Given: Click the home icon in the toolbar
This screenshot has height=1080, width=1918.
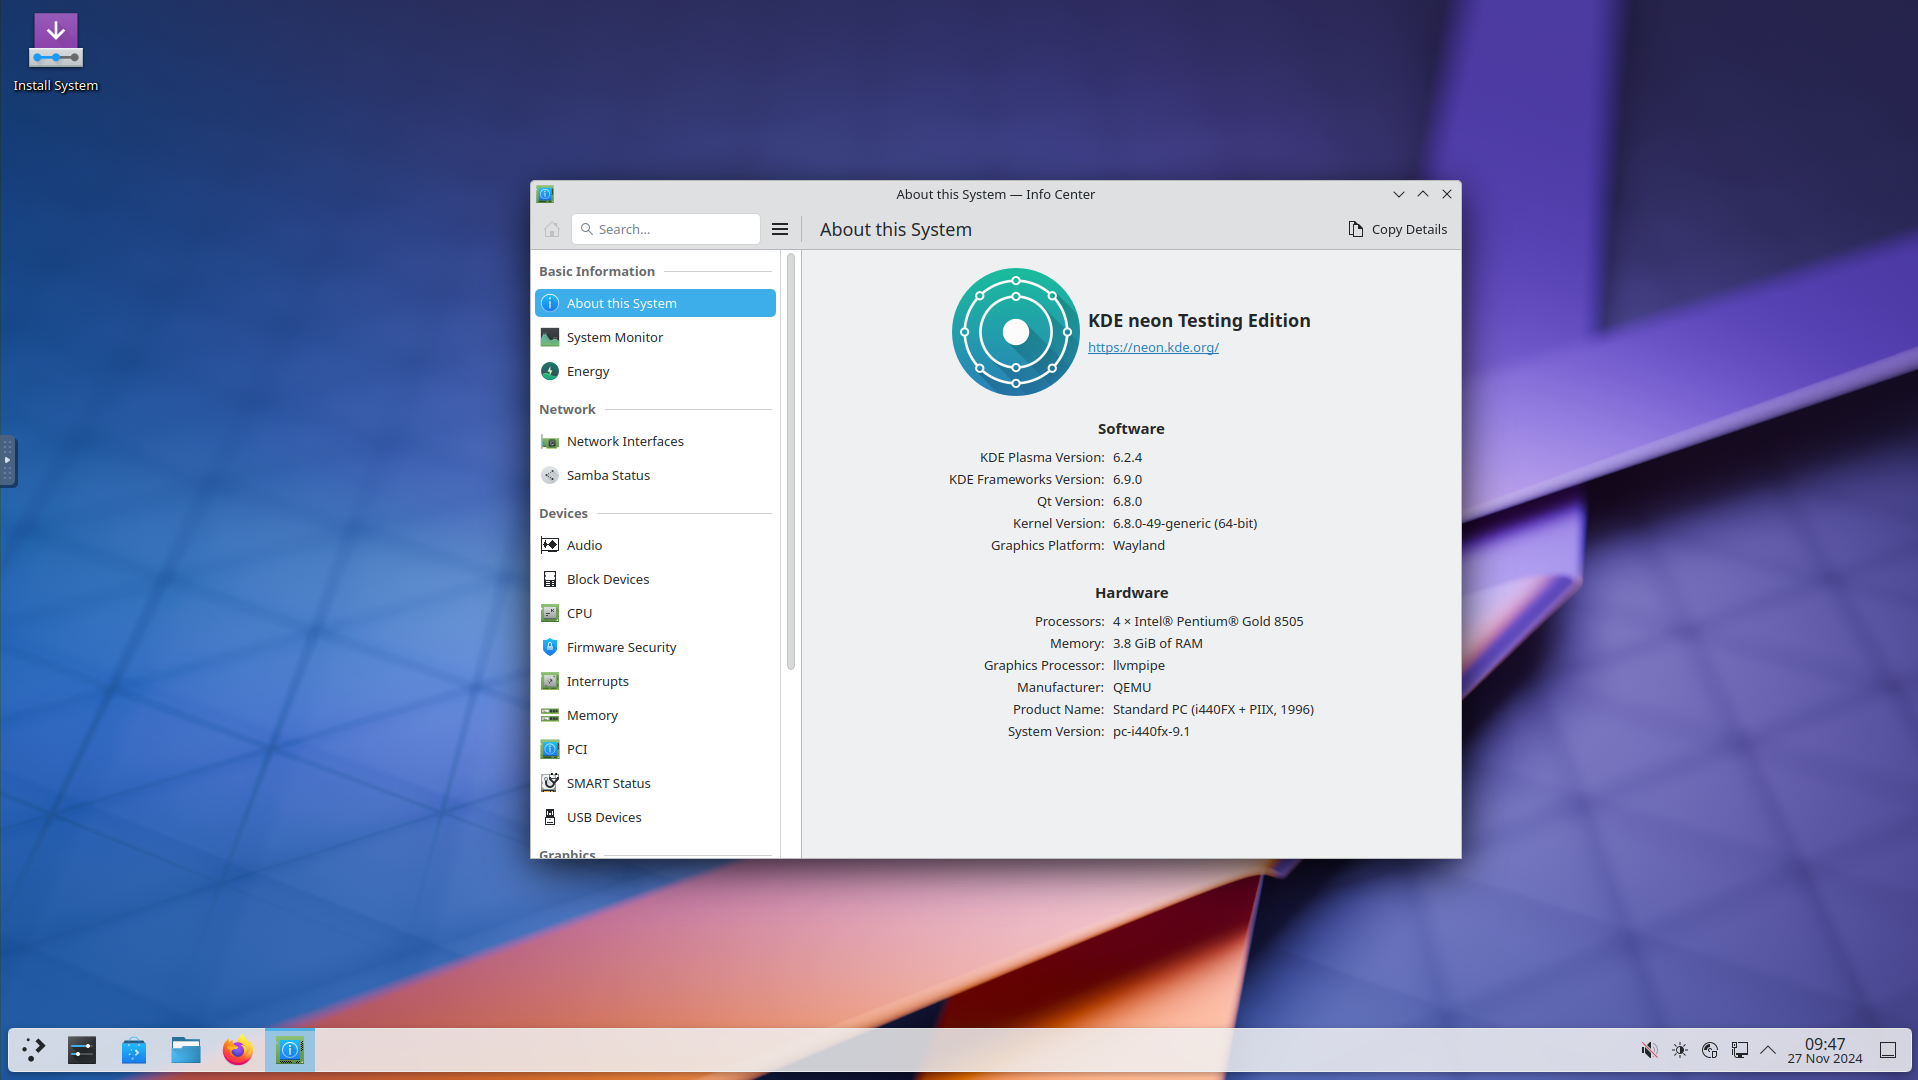Looking at the screenshot, I should pyautogui.click(x=552, y=229).
